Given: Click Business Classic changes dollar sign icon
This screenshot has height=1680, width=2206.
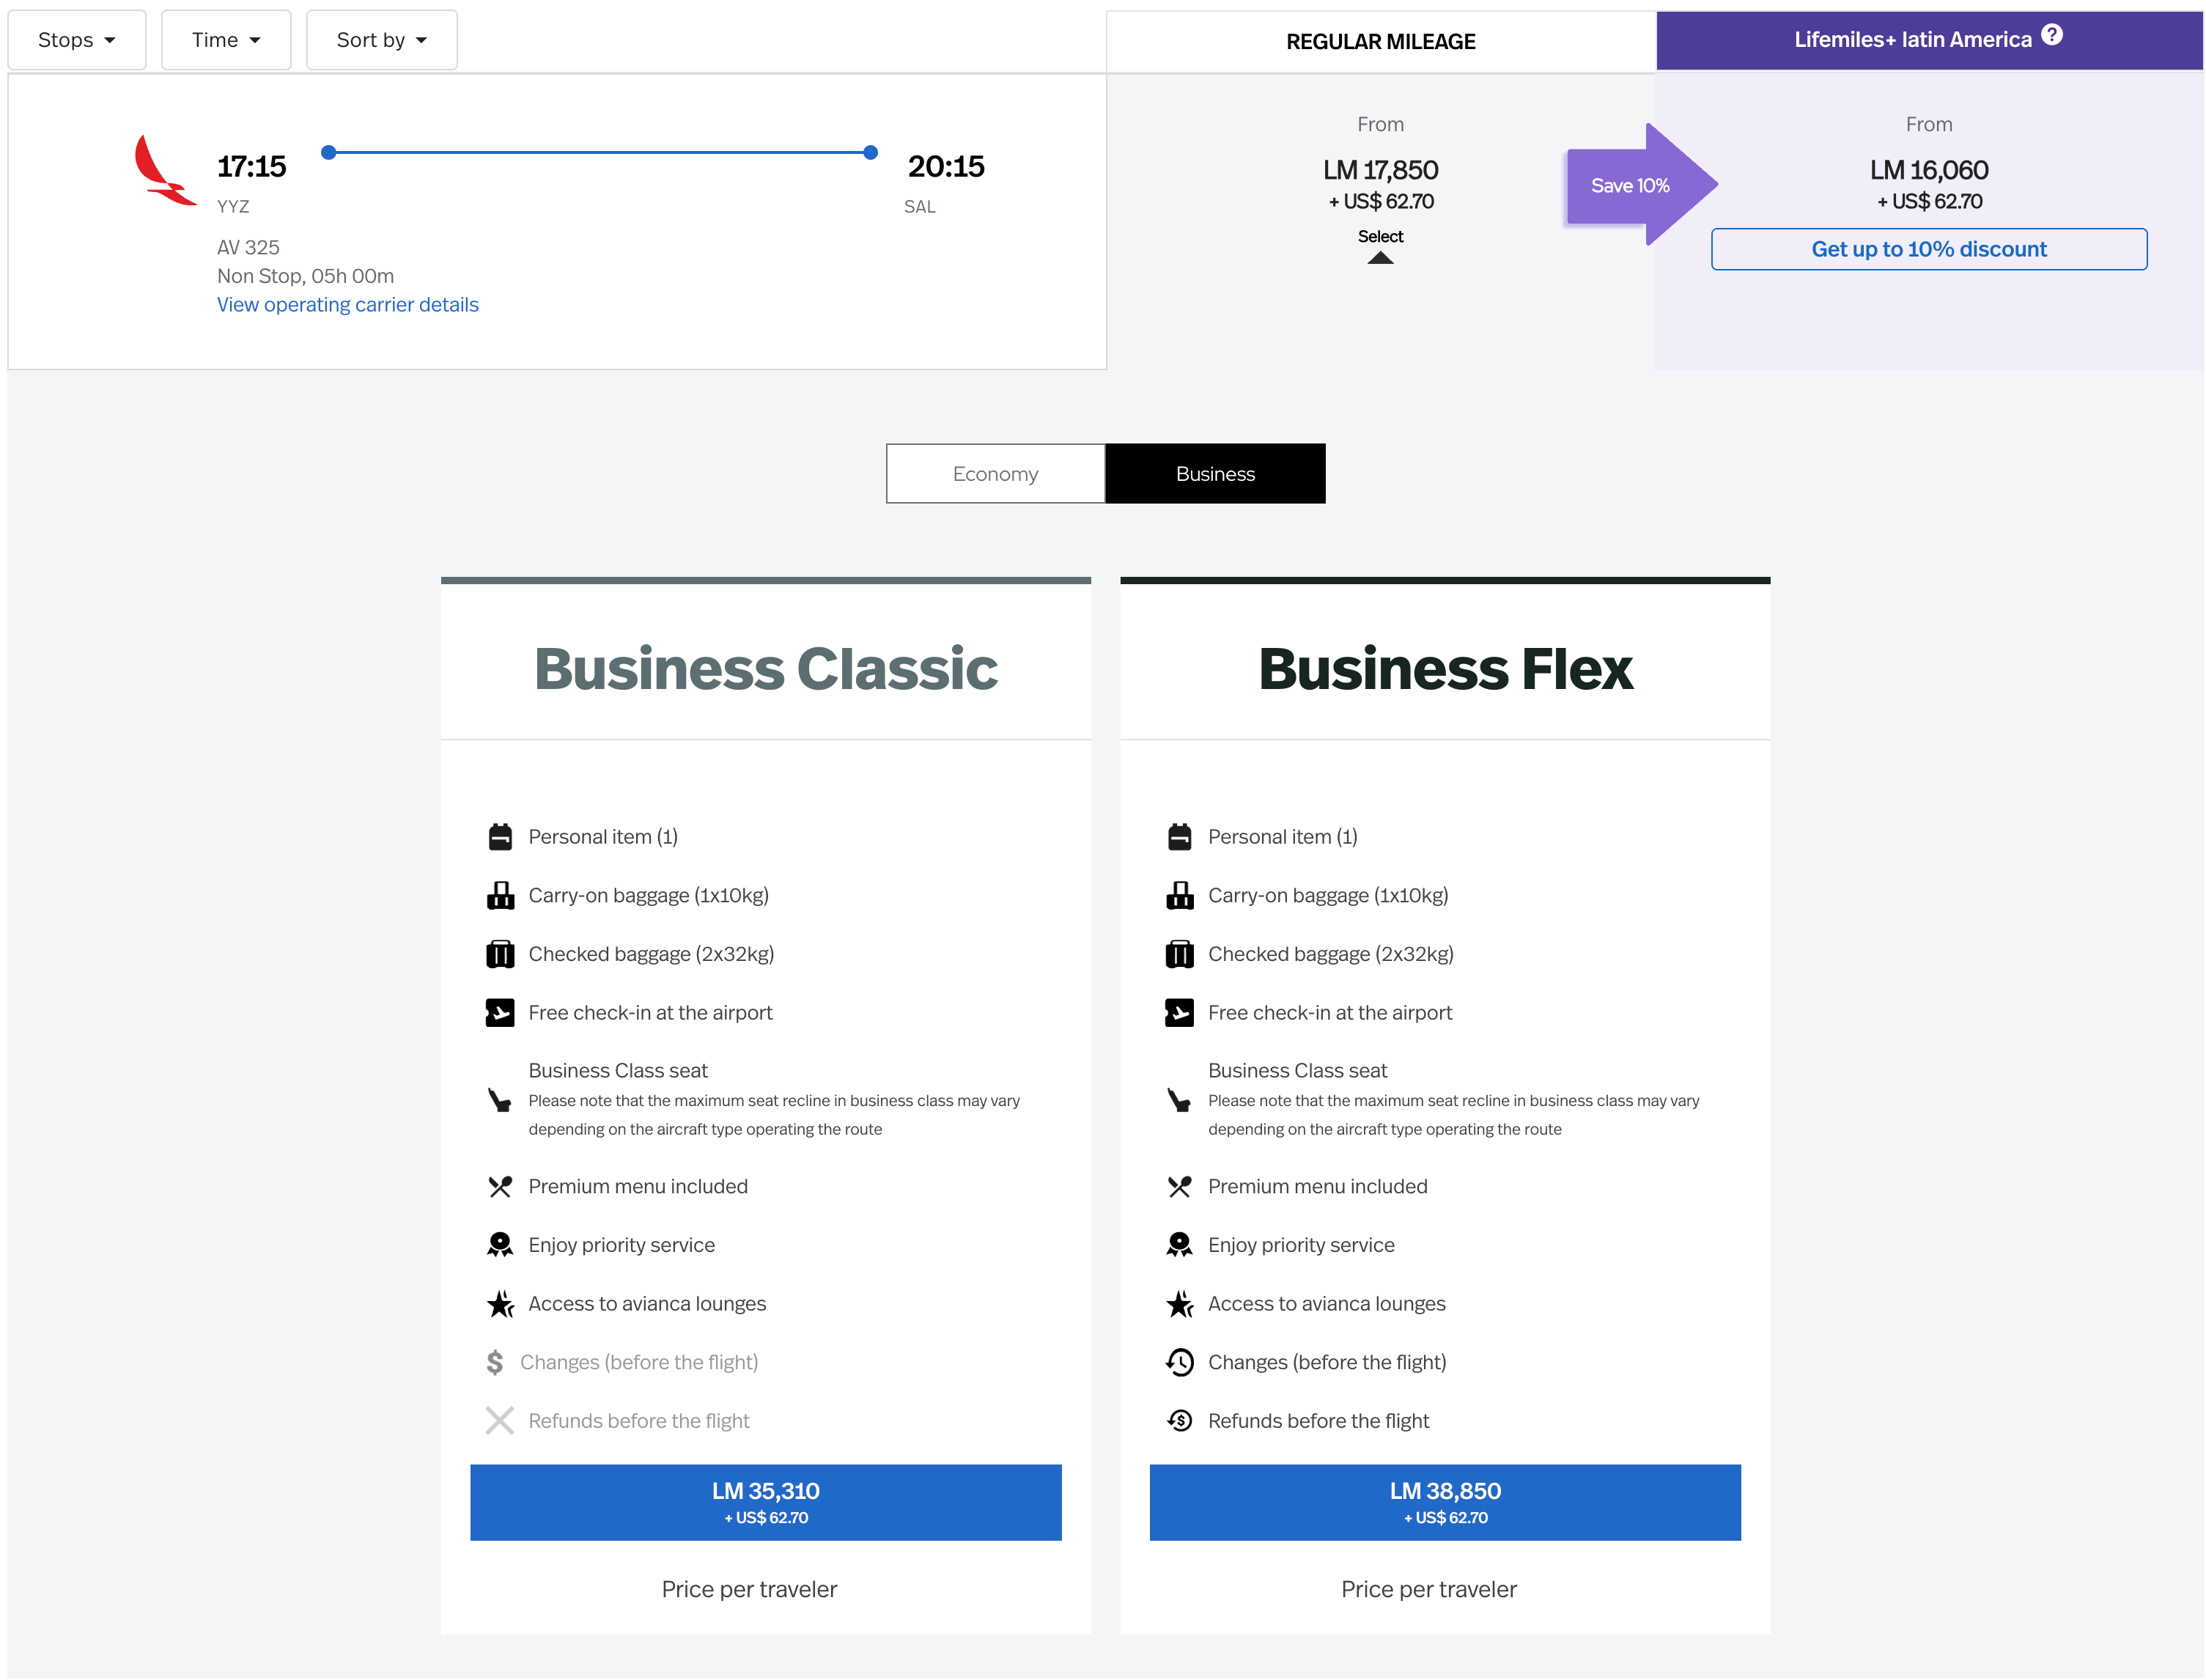Looking at the screenshot, I should 495,1362.
